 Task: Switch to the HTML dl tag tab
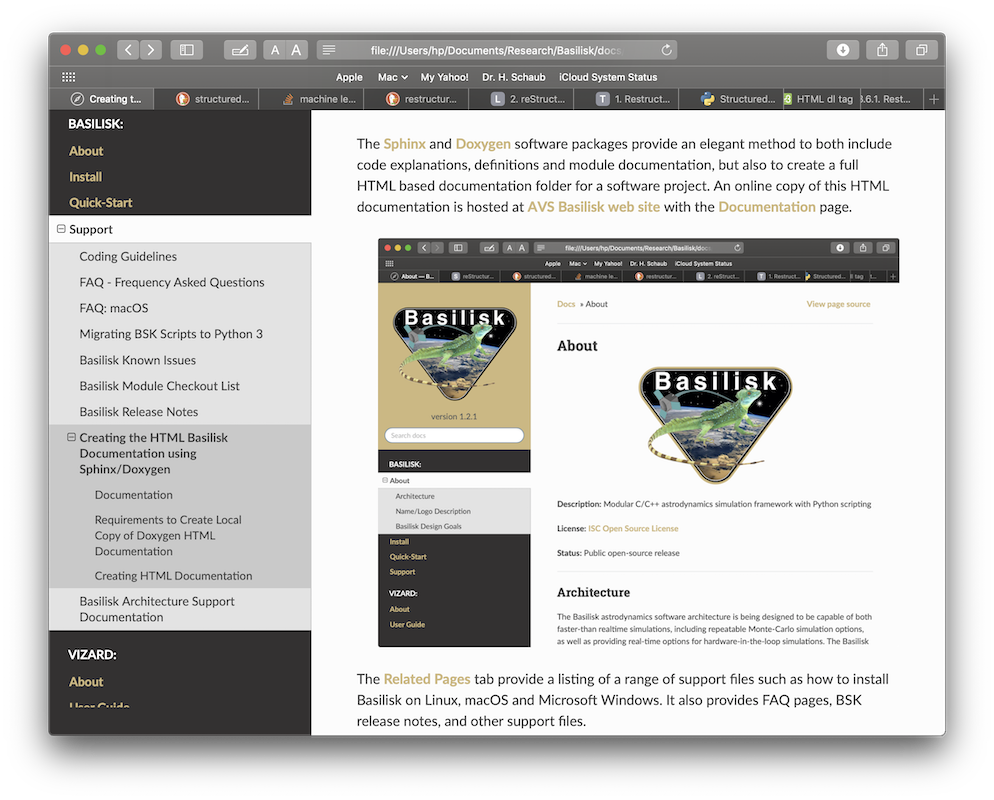[x=824, y=99]
